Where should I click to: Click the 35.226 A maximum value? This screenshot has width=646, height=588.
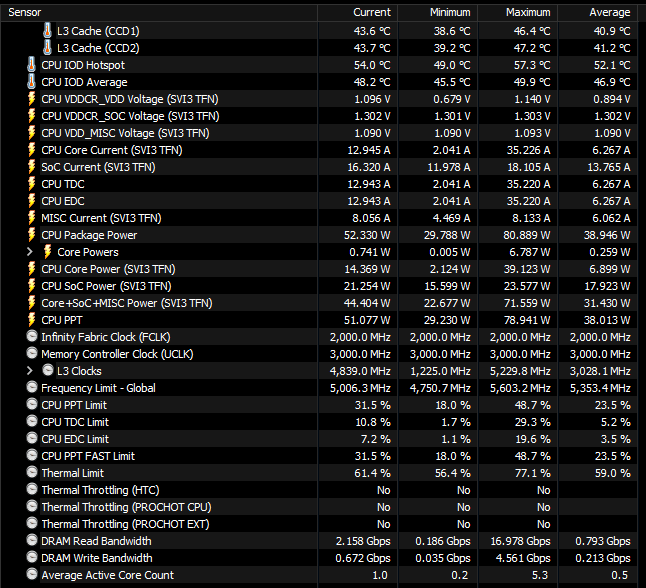point(529,150)
